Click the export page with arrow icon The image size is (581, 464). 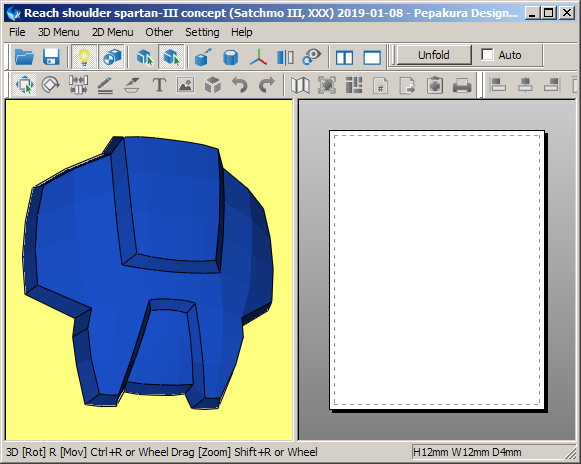click(408, 85)
